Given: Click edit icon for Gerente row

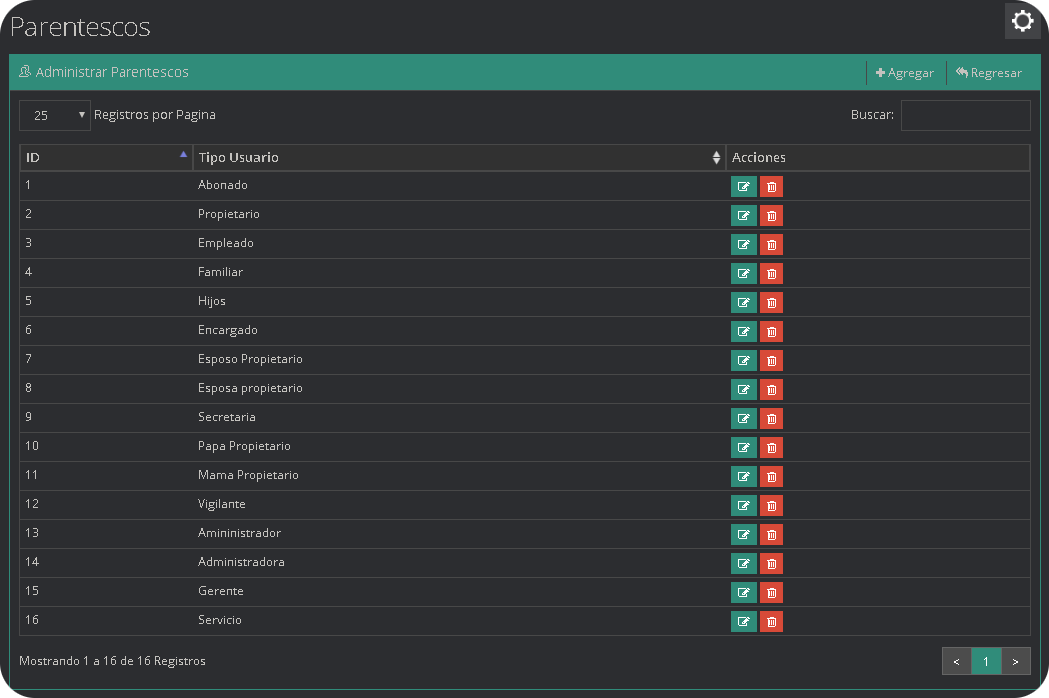Looking at the screenshot, I should tap(743, 593).
